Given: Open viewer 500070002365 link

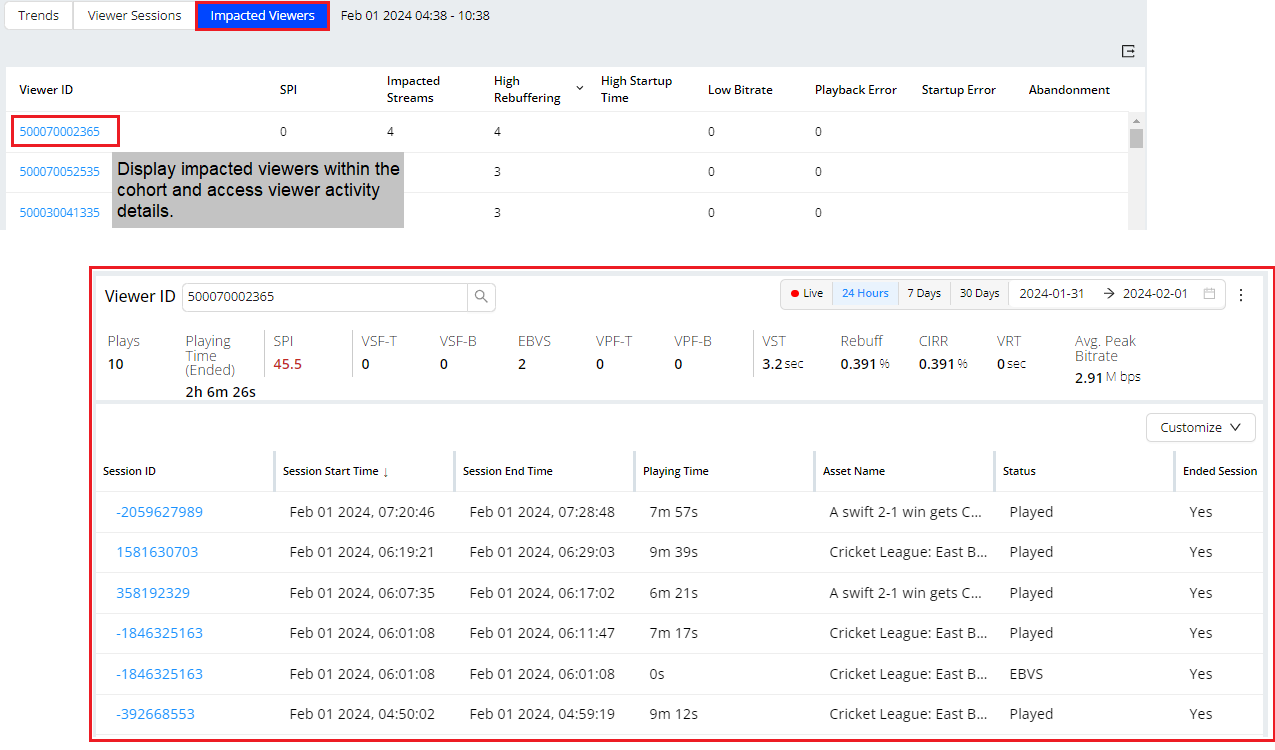Looking at the screenshot, I should tap(60, 131).
